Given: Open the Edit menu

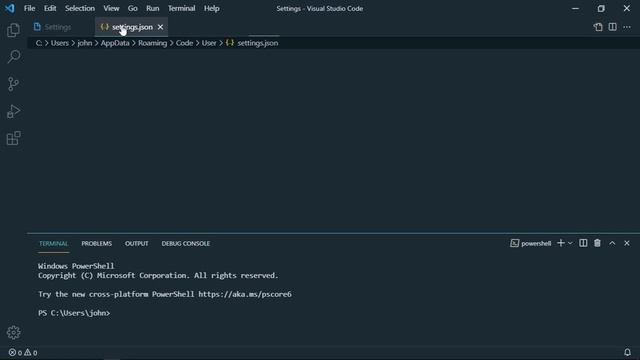Looking at the screenshot, I should tap(50, 8).
